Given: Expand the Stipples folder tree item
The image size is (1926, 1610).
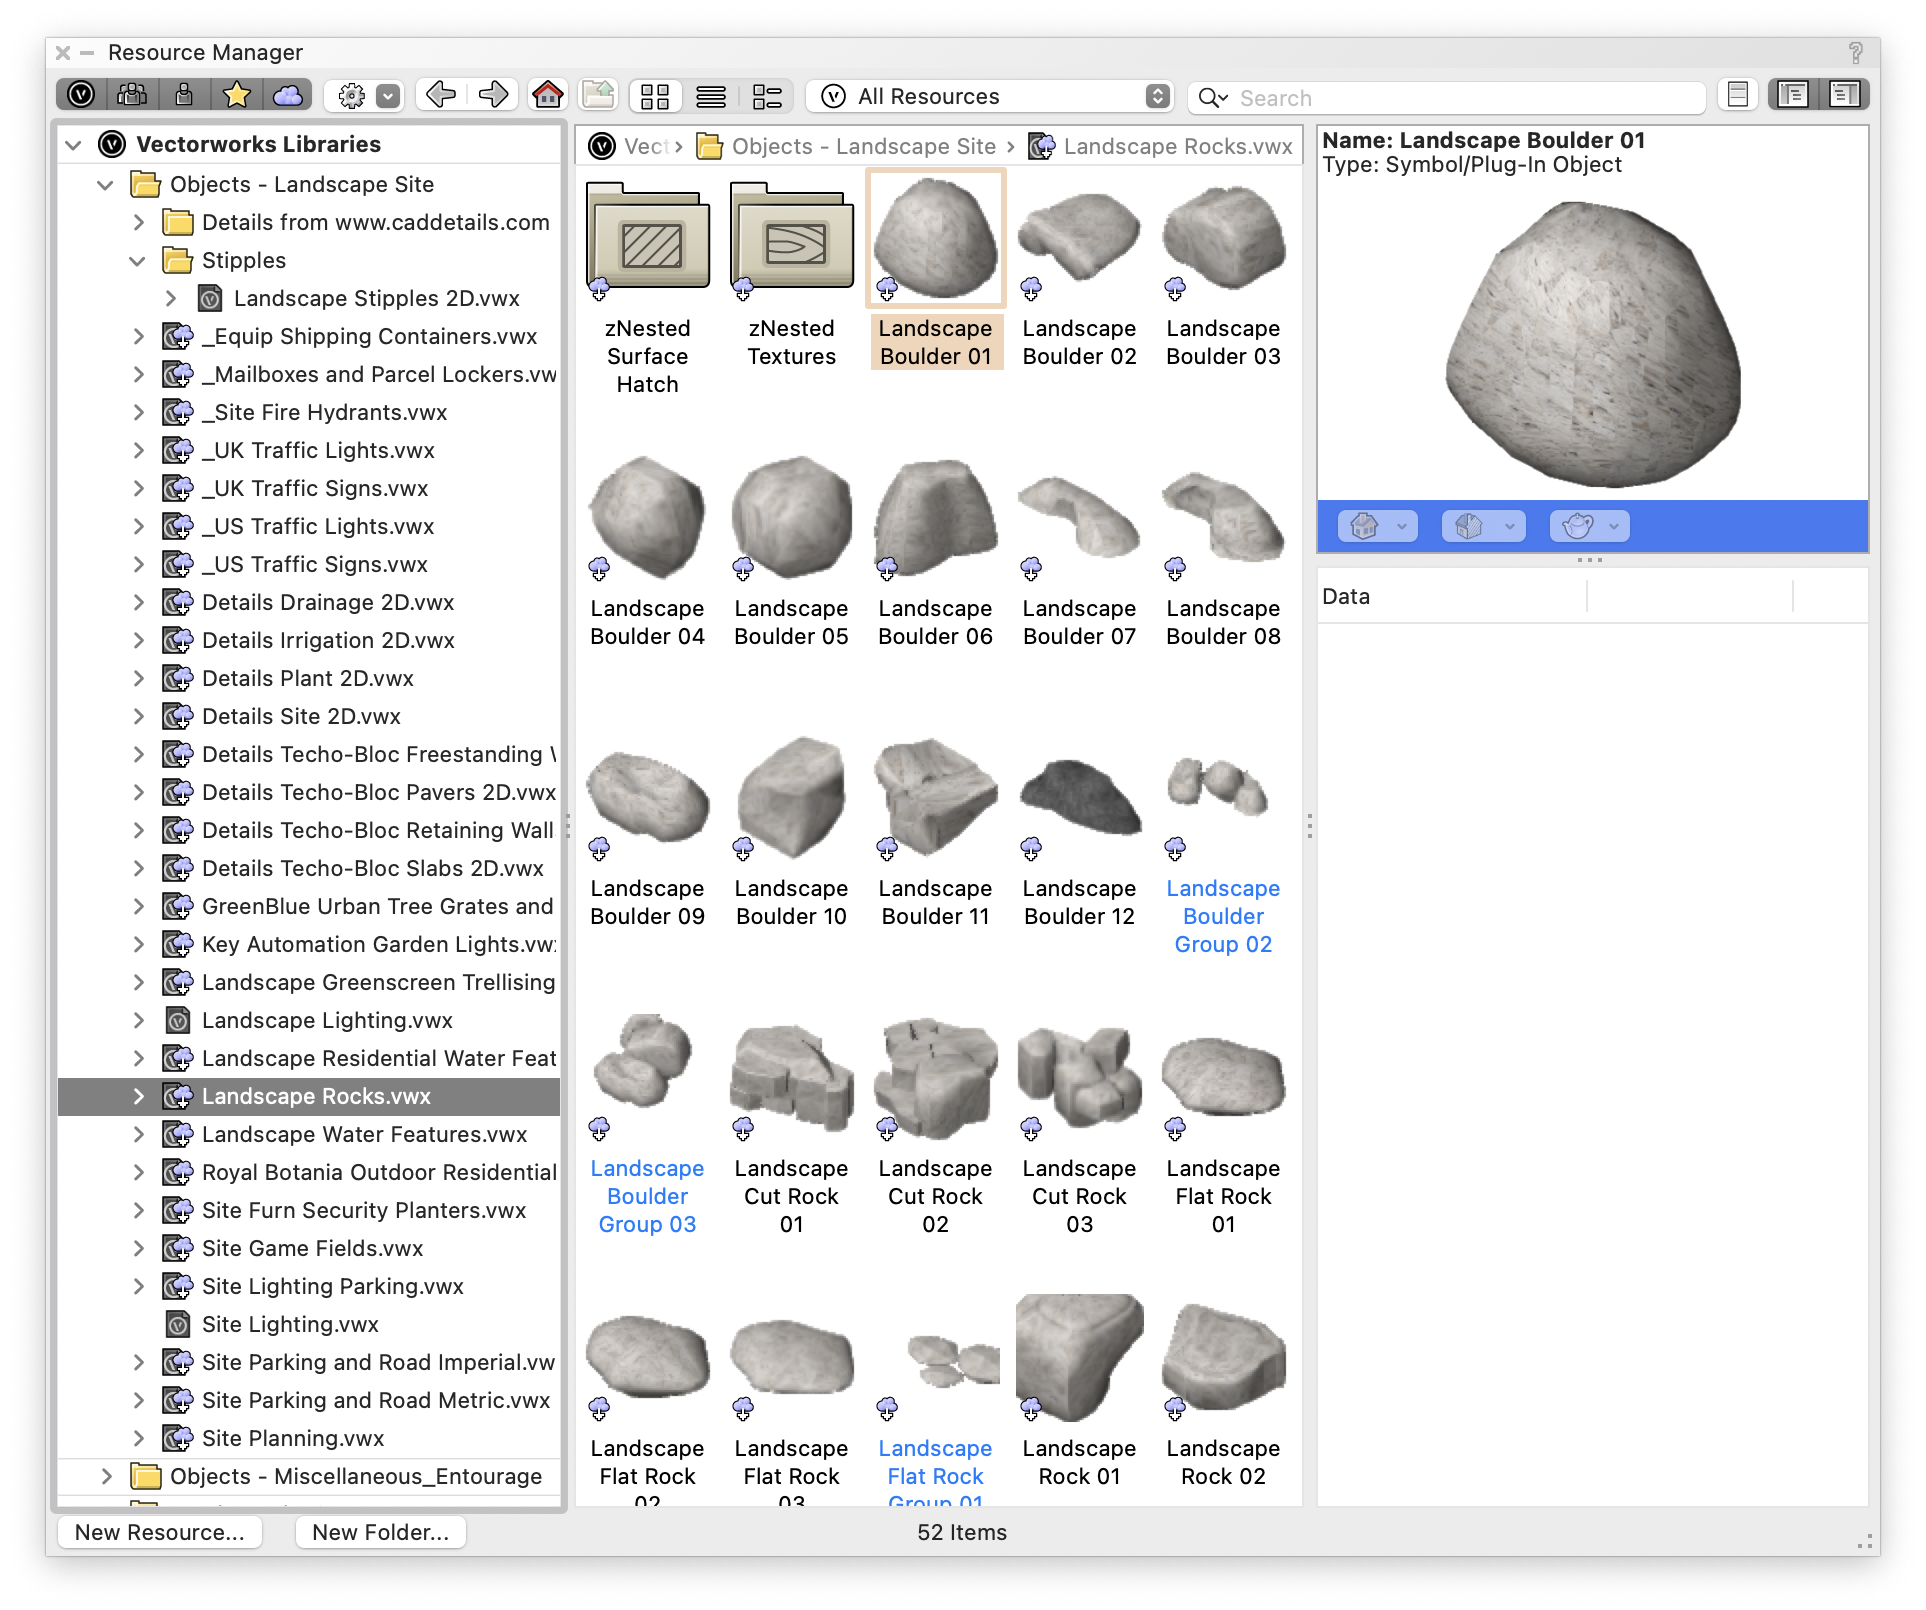Looking at the screenshot, I should point(138,261).
